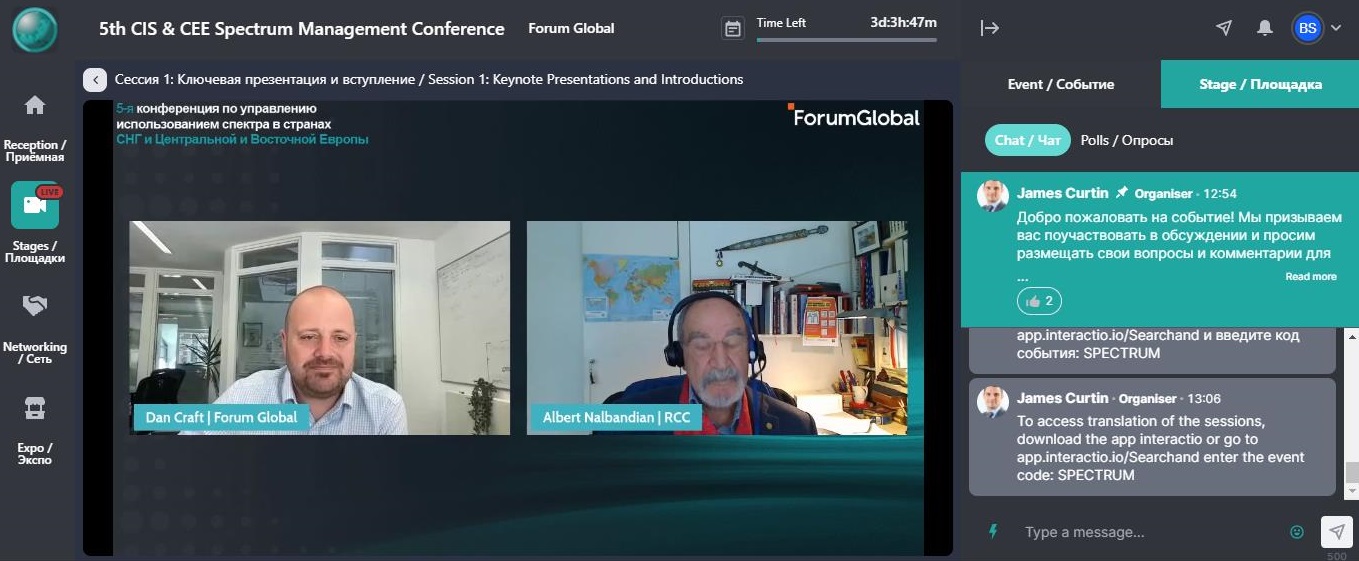Open Networking / Сеть handshake icon
1359x561 pixels.
click(x=35, y=305)
